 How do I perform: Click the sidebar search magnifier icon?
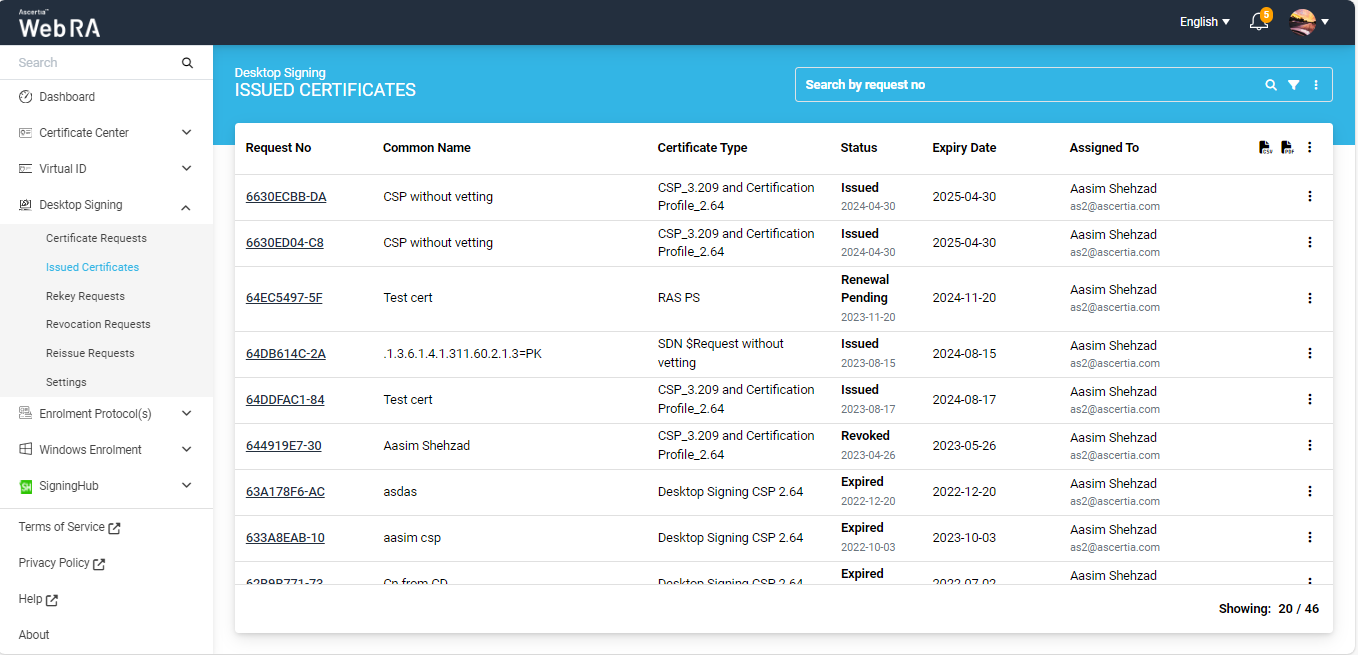(187, 63)
